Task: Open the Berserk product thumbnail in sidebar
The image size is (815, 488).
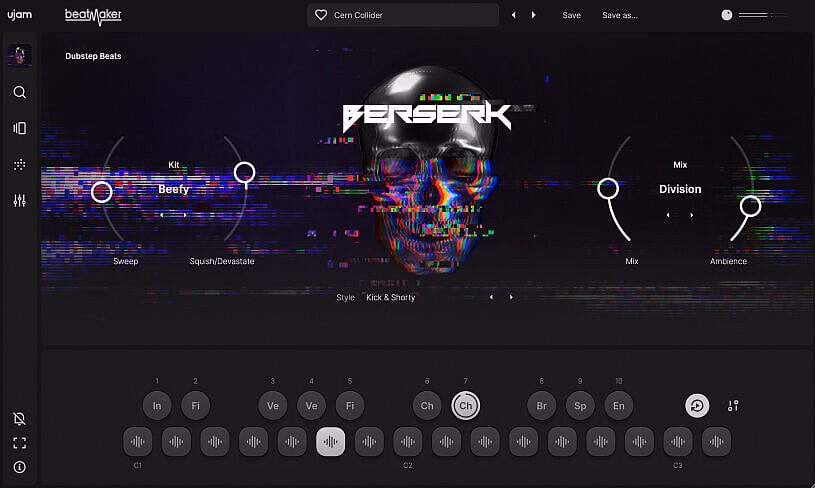Action: [20, 56]
